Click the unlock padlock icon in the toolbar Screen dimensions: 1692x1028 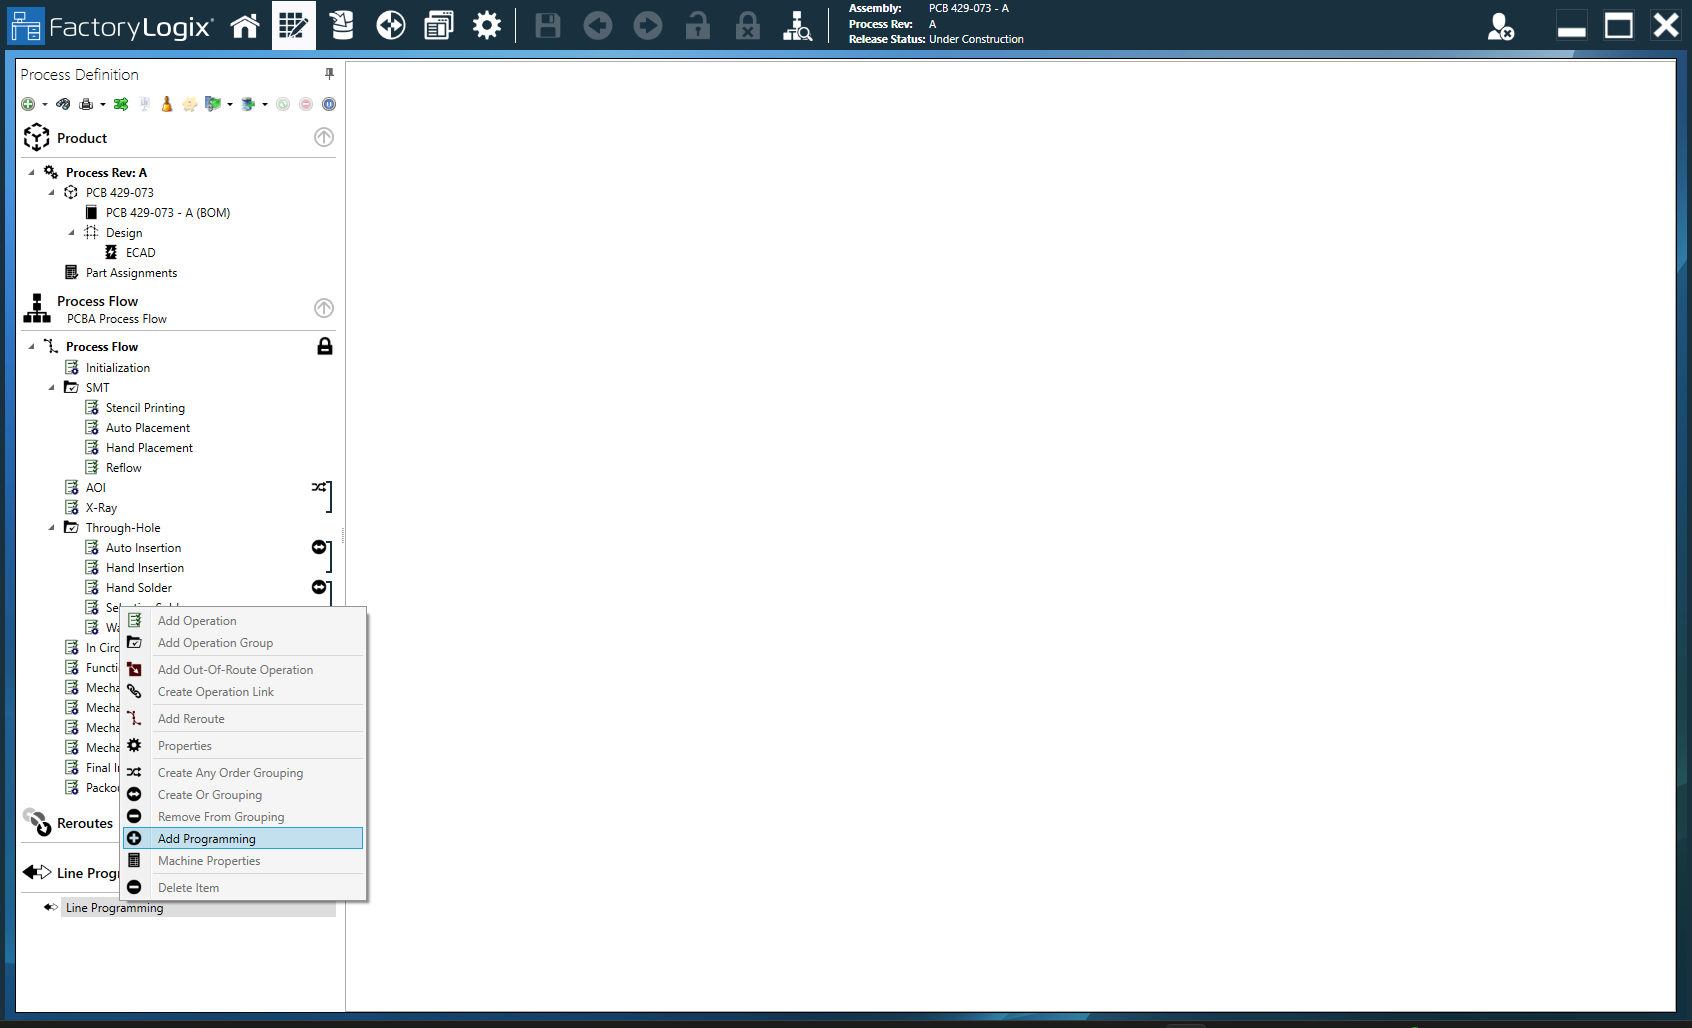click(x=697, y=25)
